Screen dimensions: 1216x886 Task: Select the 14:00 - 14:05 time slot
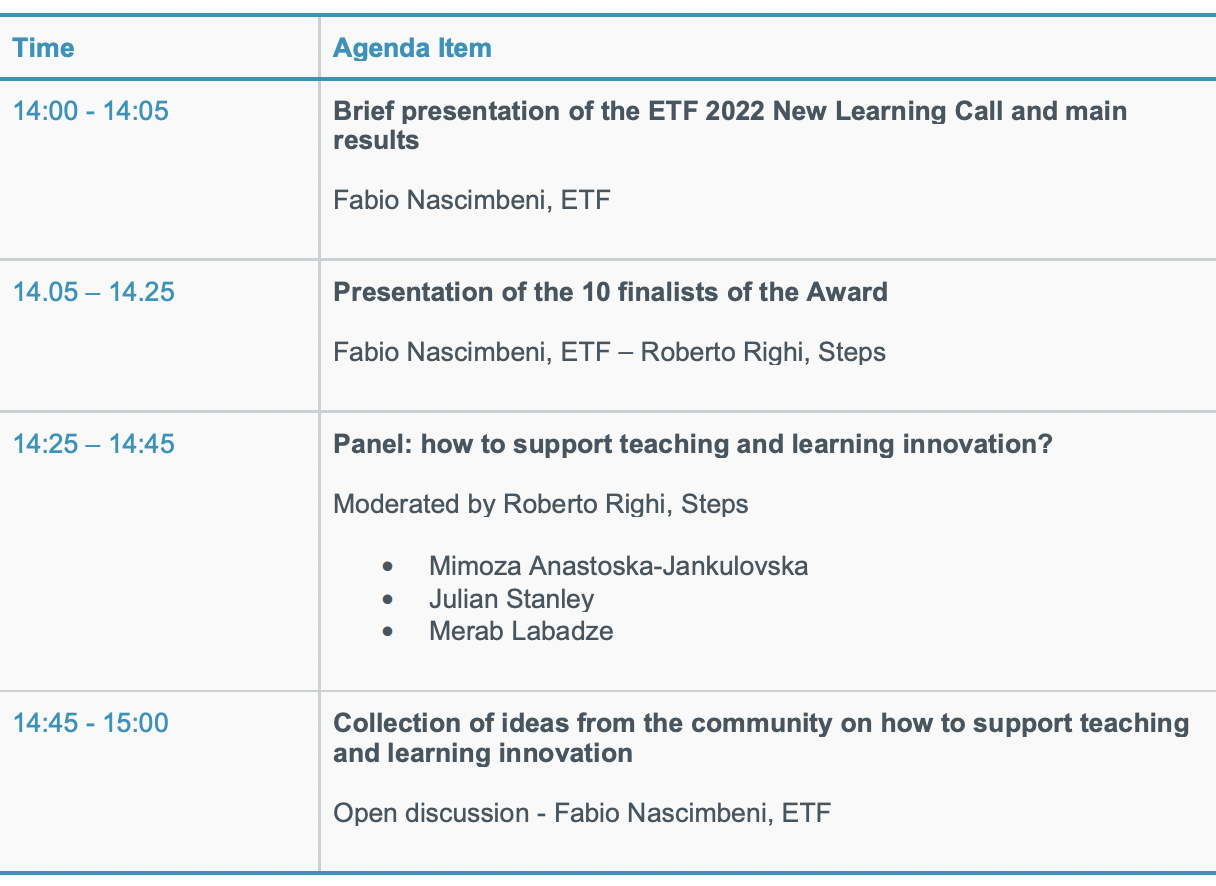click(91, 111)
